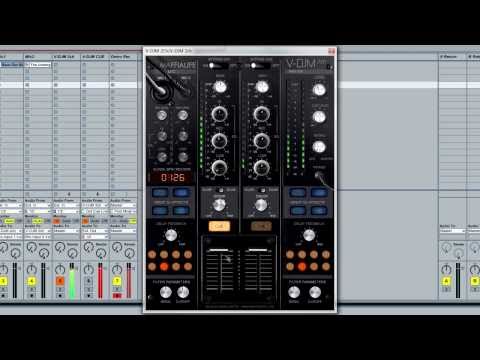Click the red 0:126 BPM display

(x=172, y=178)
